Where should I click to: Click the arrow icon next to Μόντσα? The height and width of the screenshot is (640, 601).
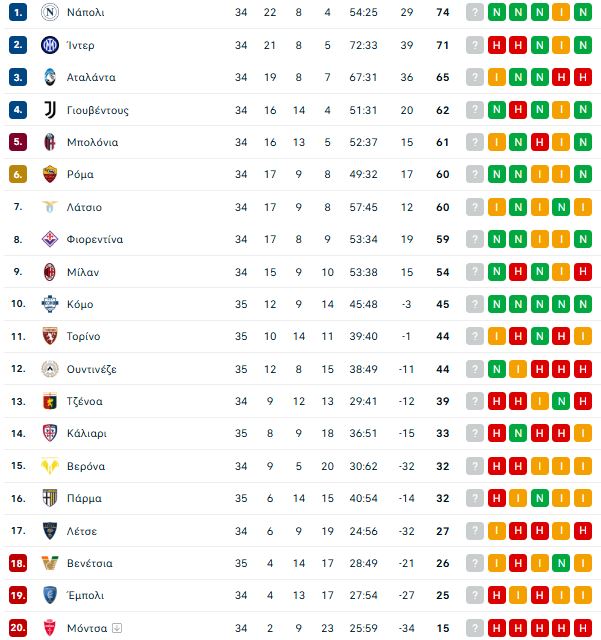(x=117, y=628)
